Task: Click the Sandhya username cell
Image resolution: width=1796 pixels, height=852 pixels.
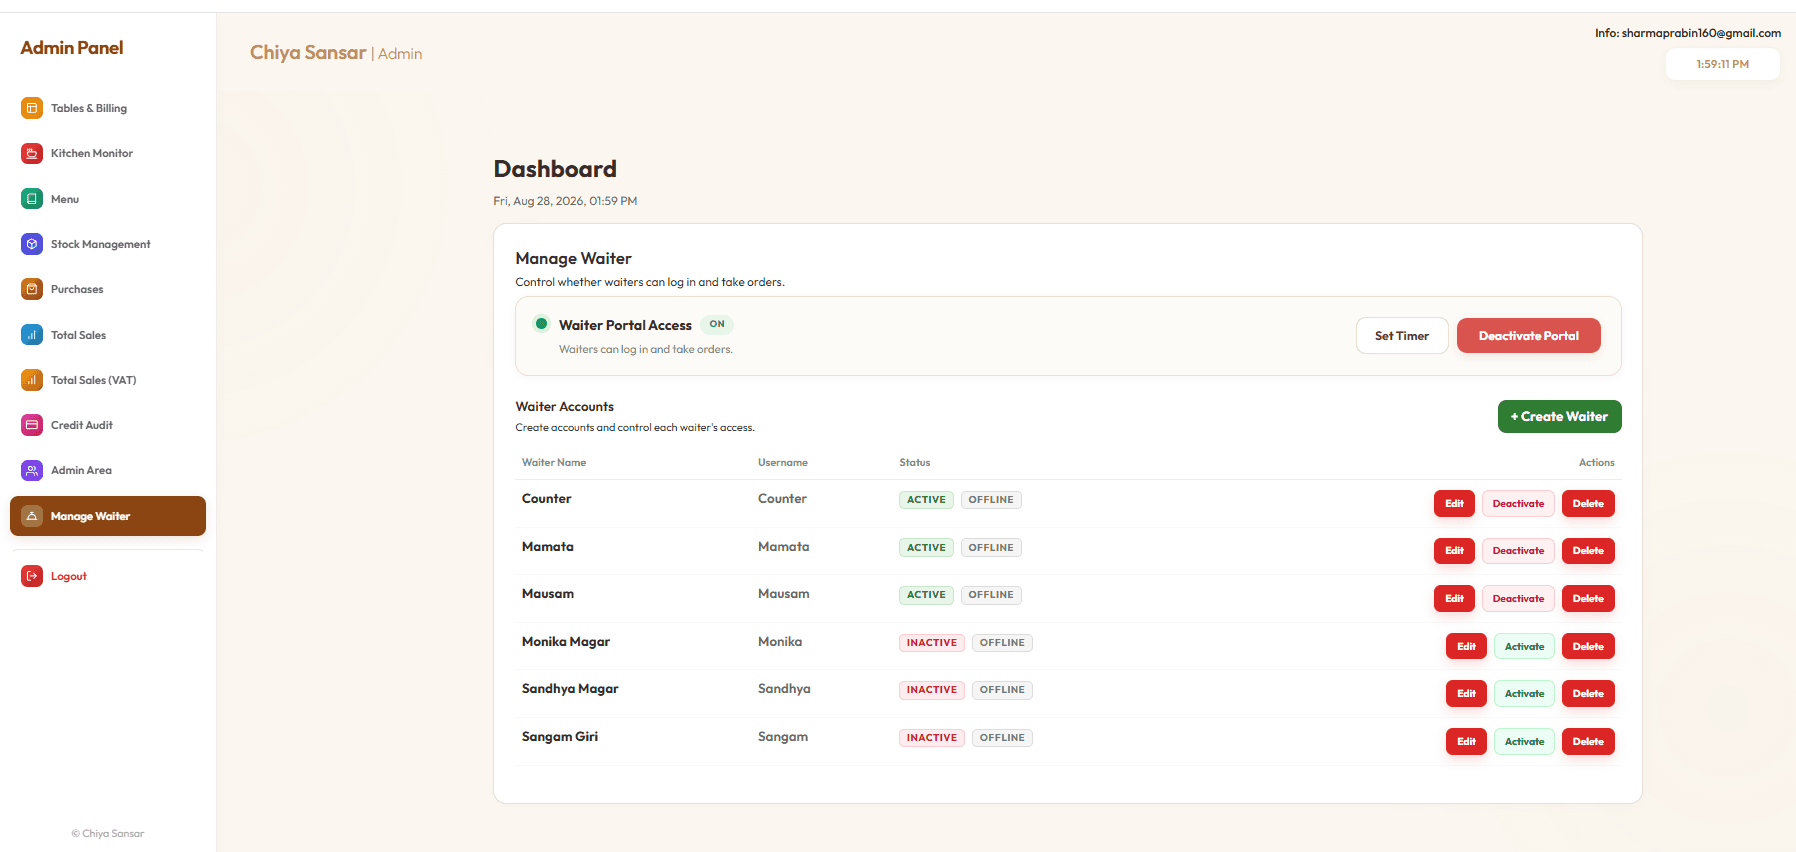Action: [x=784, y=689]
